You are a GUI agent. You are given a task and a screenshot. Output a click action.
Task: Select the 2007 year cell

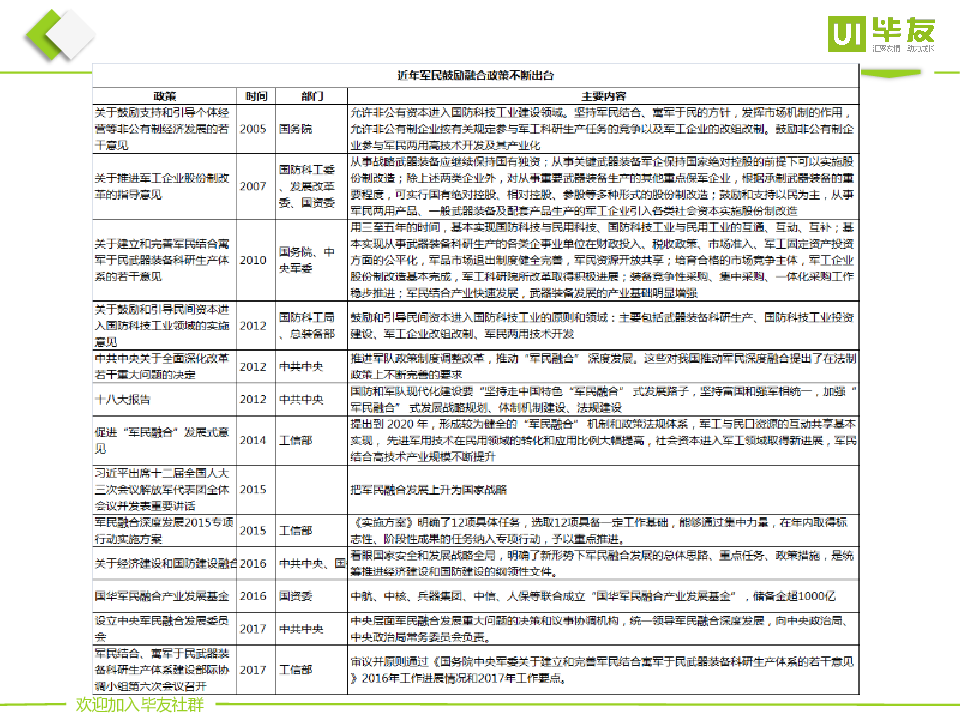tap(254, 186)
